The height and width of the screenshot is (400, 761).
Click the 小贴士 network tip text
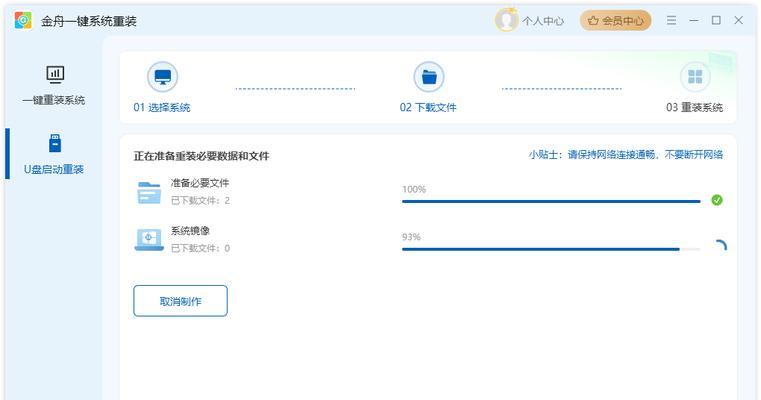pos(626,154)
